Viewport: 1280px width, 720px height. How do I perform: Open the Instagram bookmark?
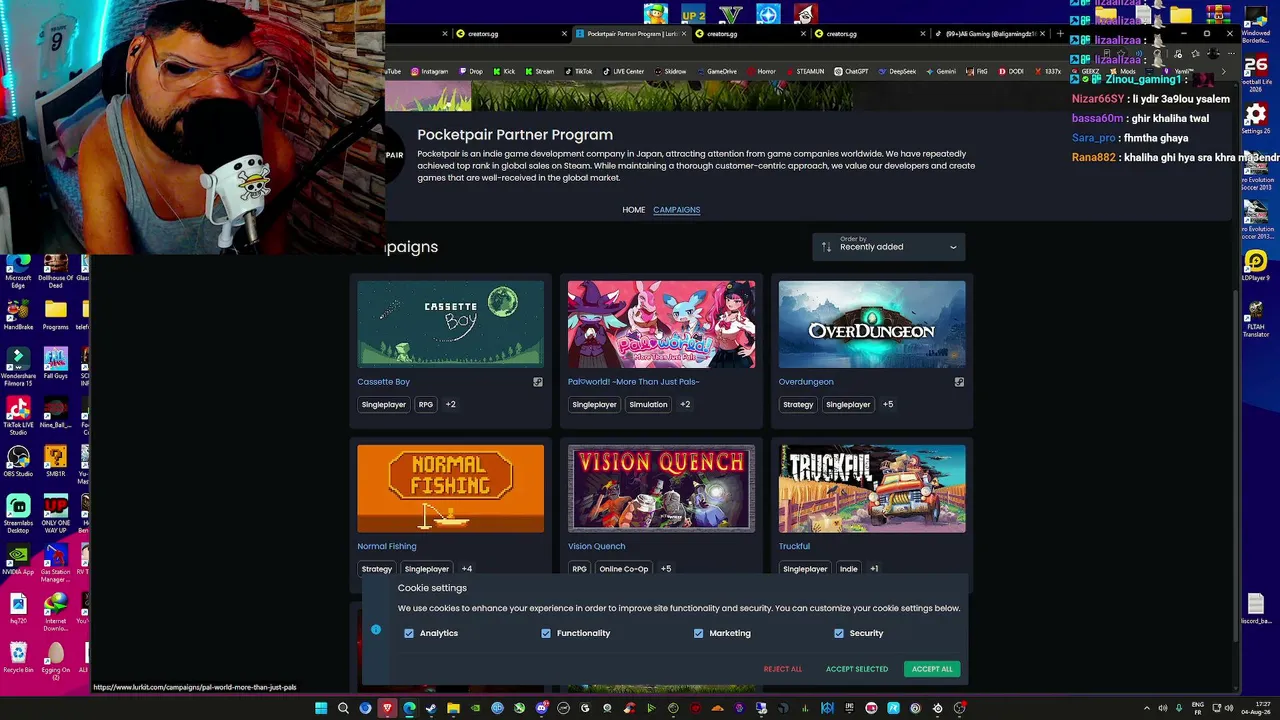(x=429, y=71)
